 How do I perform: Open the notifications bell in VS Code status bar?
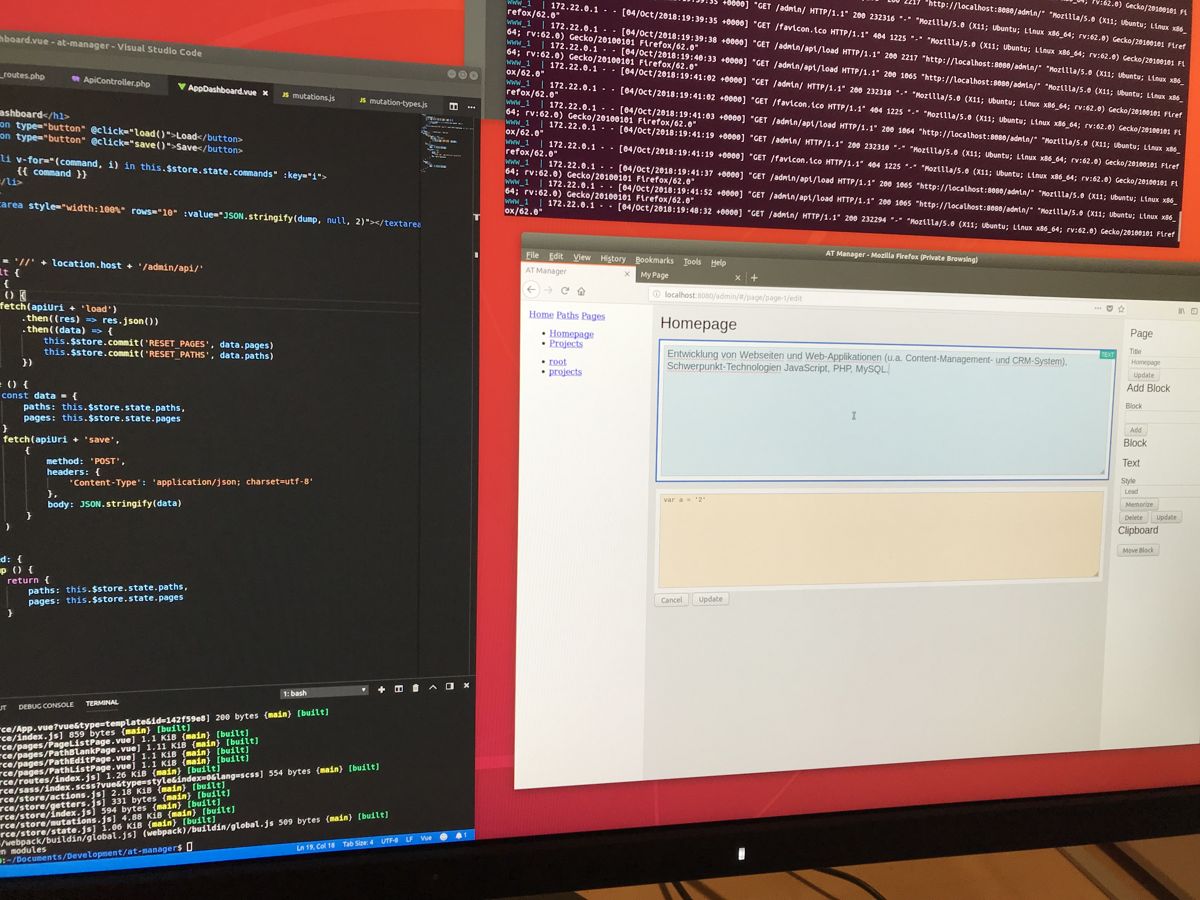tap(461, 835)
